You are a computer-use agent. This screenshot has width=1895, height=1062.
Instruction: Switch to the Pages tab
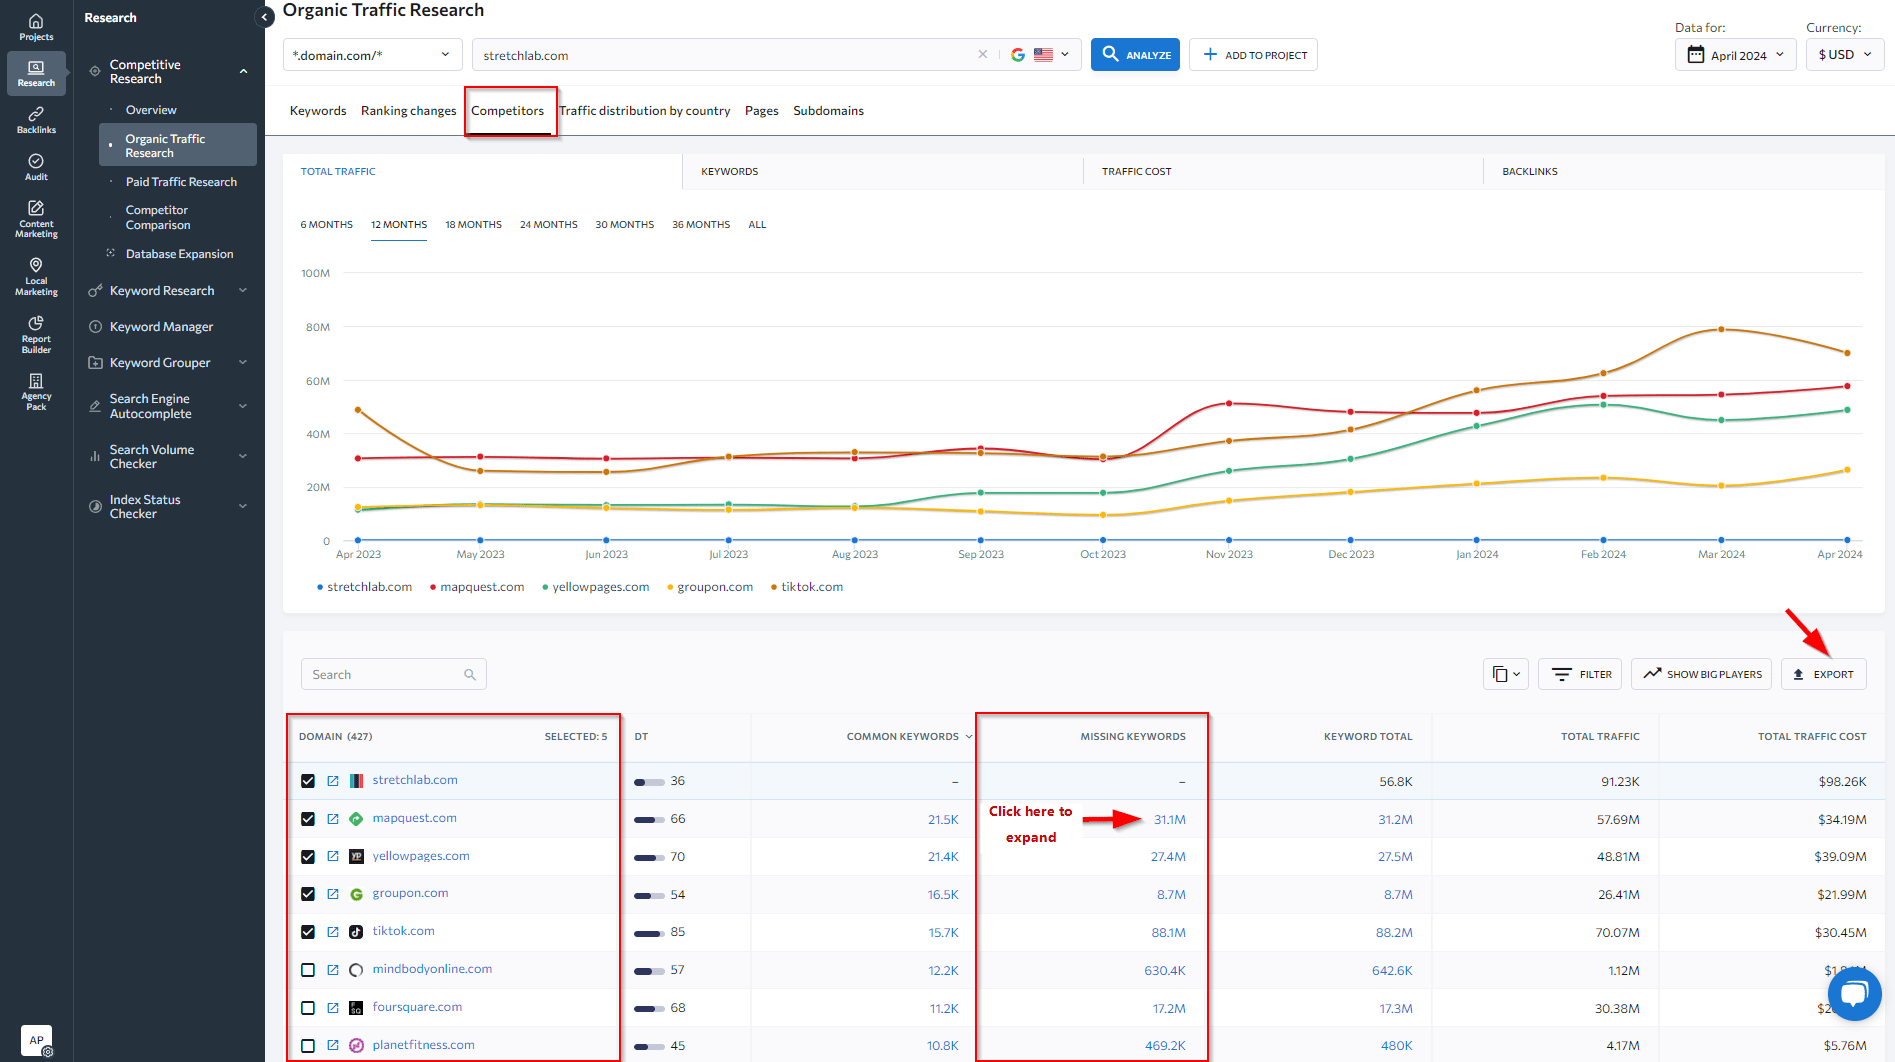pos(761,111)
